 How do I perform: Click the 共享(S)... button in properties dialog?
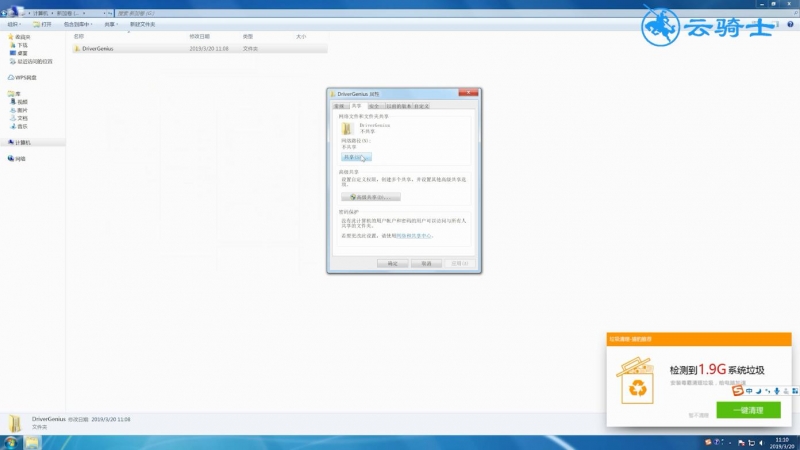coord(356,157)
